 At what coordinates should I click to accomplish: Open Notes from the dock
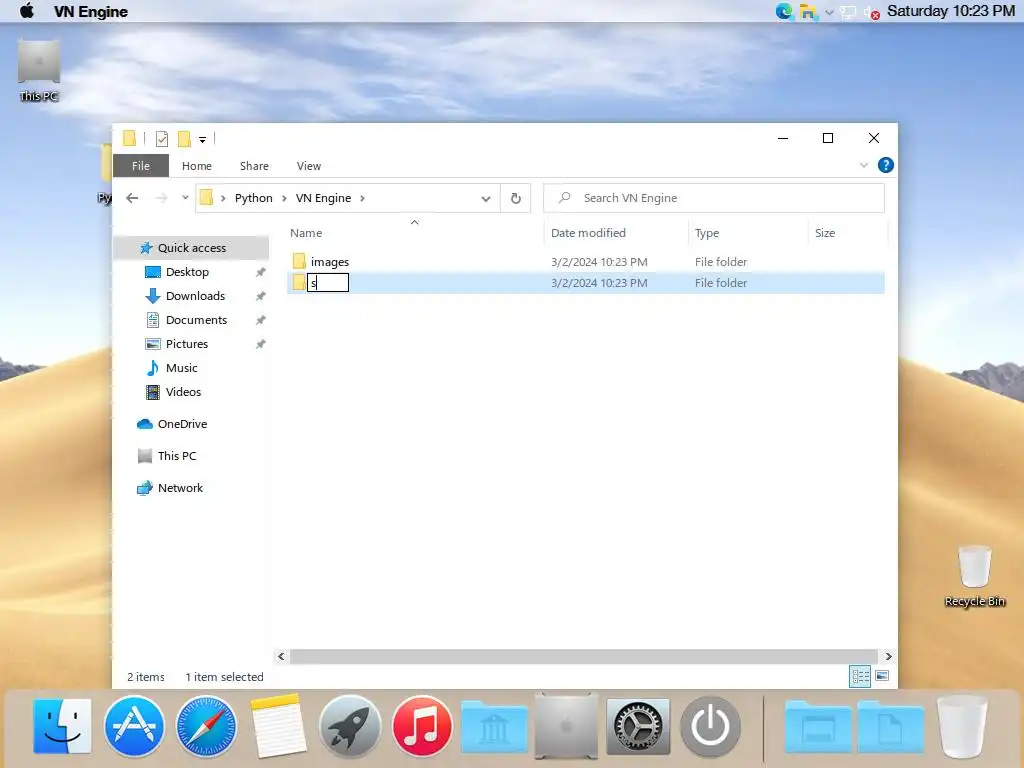278,726
